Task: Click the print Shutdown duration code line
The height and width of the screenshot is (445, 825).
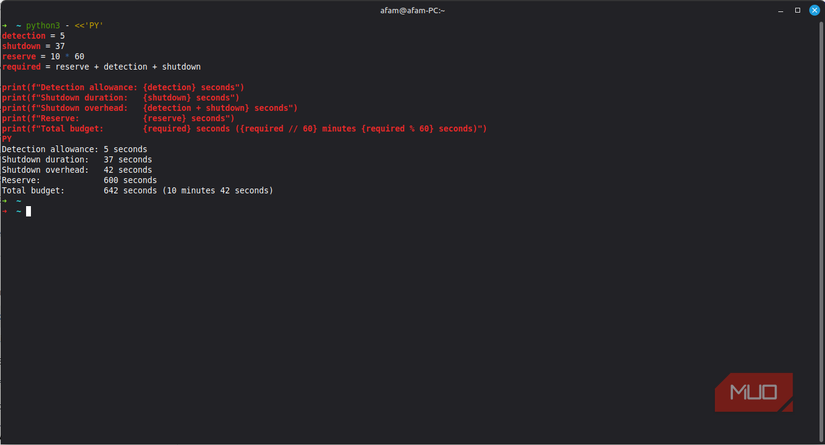Action: tap(120, 98)
